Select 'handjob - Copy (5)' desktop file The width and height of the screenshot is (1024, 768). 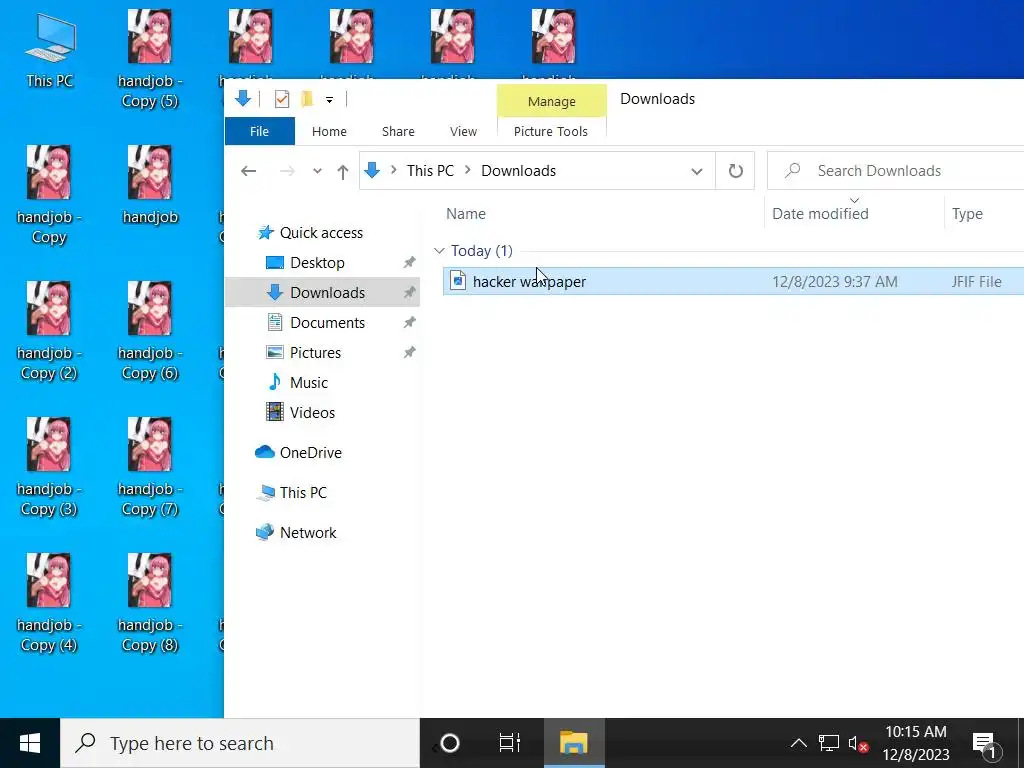150,59
